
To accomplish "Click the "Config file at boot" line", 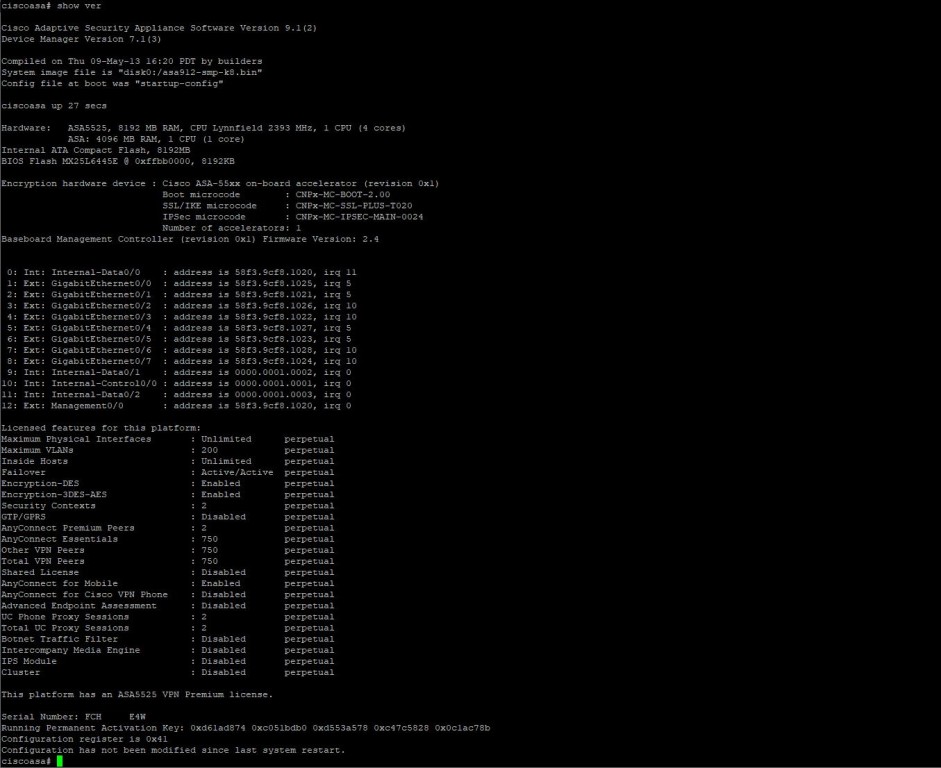I will 112,84.
